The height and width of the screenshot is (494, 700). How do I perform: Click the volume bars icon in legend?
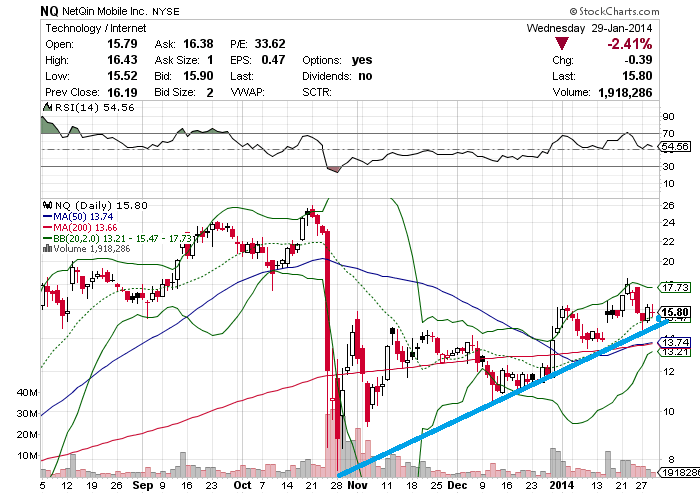[x=47, y=248]
